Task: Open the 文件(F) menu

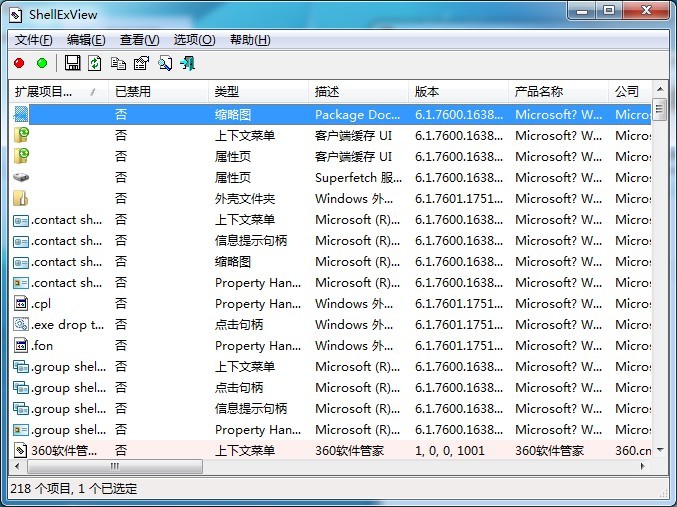Action: tap(33, 40)
